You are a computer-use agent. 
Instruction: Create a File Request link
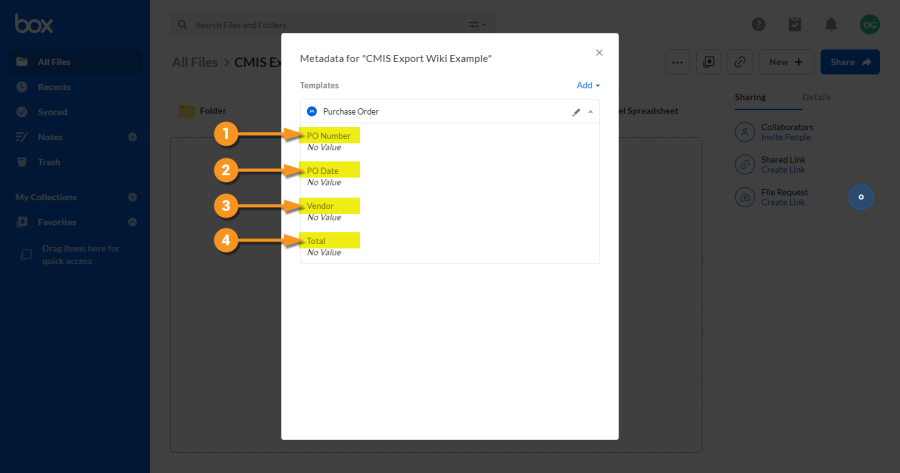(783, 203)
